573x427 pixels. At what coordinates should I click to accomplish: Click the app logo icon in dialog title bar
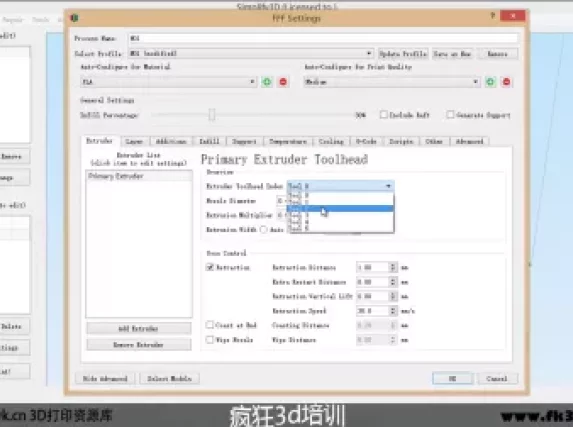tap(75, 18)
